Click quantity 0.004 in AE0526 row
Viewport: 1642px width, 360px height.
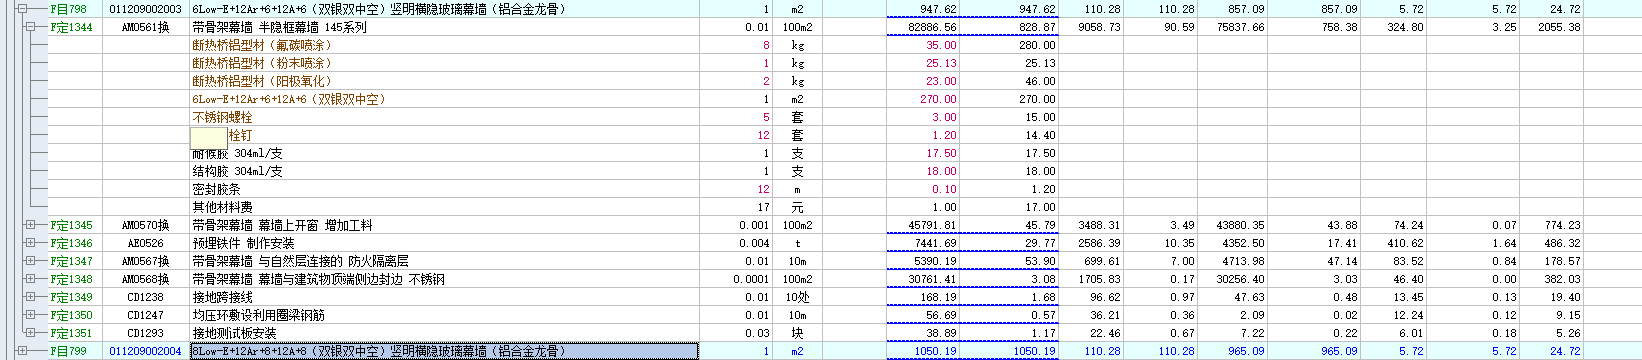coord(755,243)
